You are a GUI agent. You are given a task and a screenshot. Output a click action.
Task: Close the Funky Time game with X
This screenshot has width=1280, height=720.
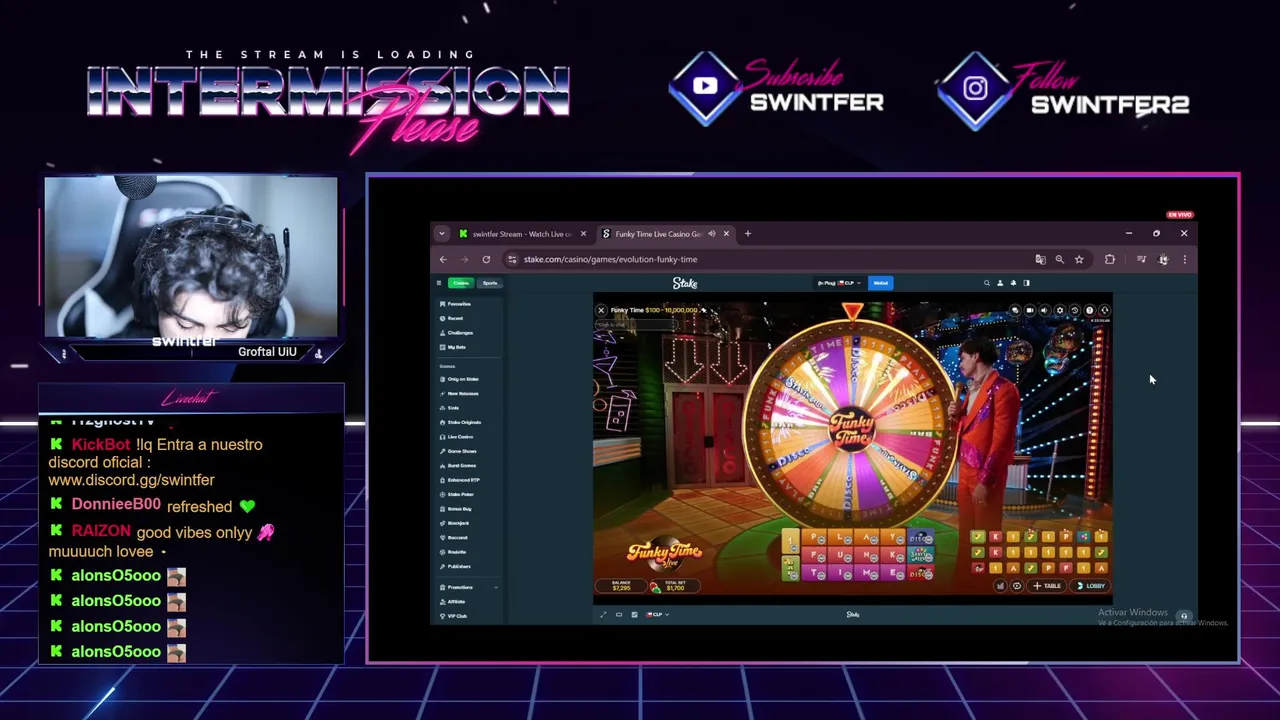tap(601, 310)
